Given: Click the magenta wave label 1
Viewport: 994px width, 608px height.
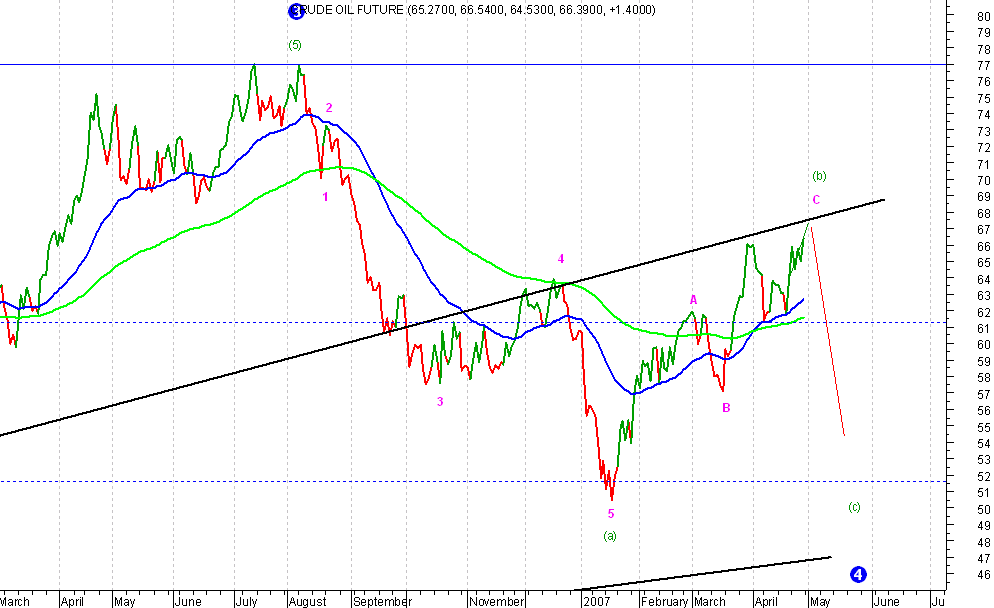Looking at the screenshot, I should point(325,197).
